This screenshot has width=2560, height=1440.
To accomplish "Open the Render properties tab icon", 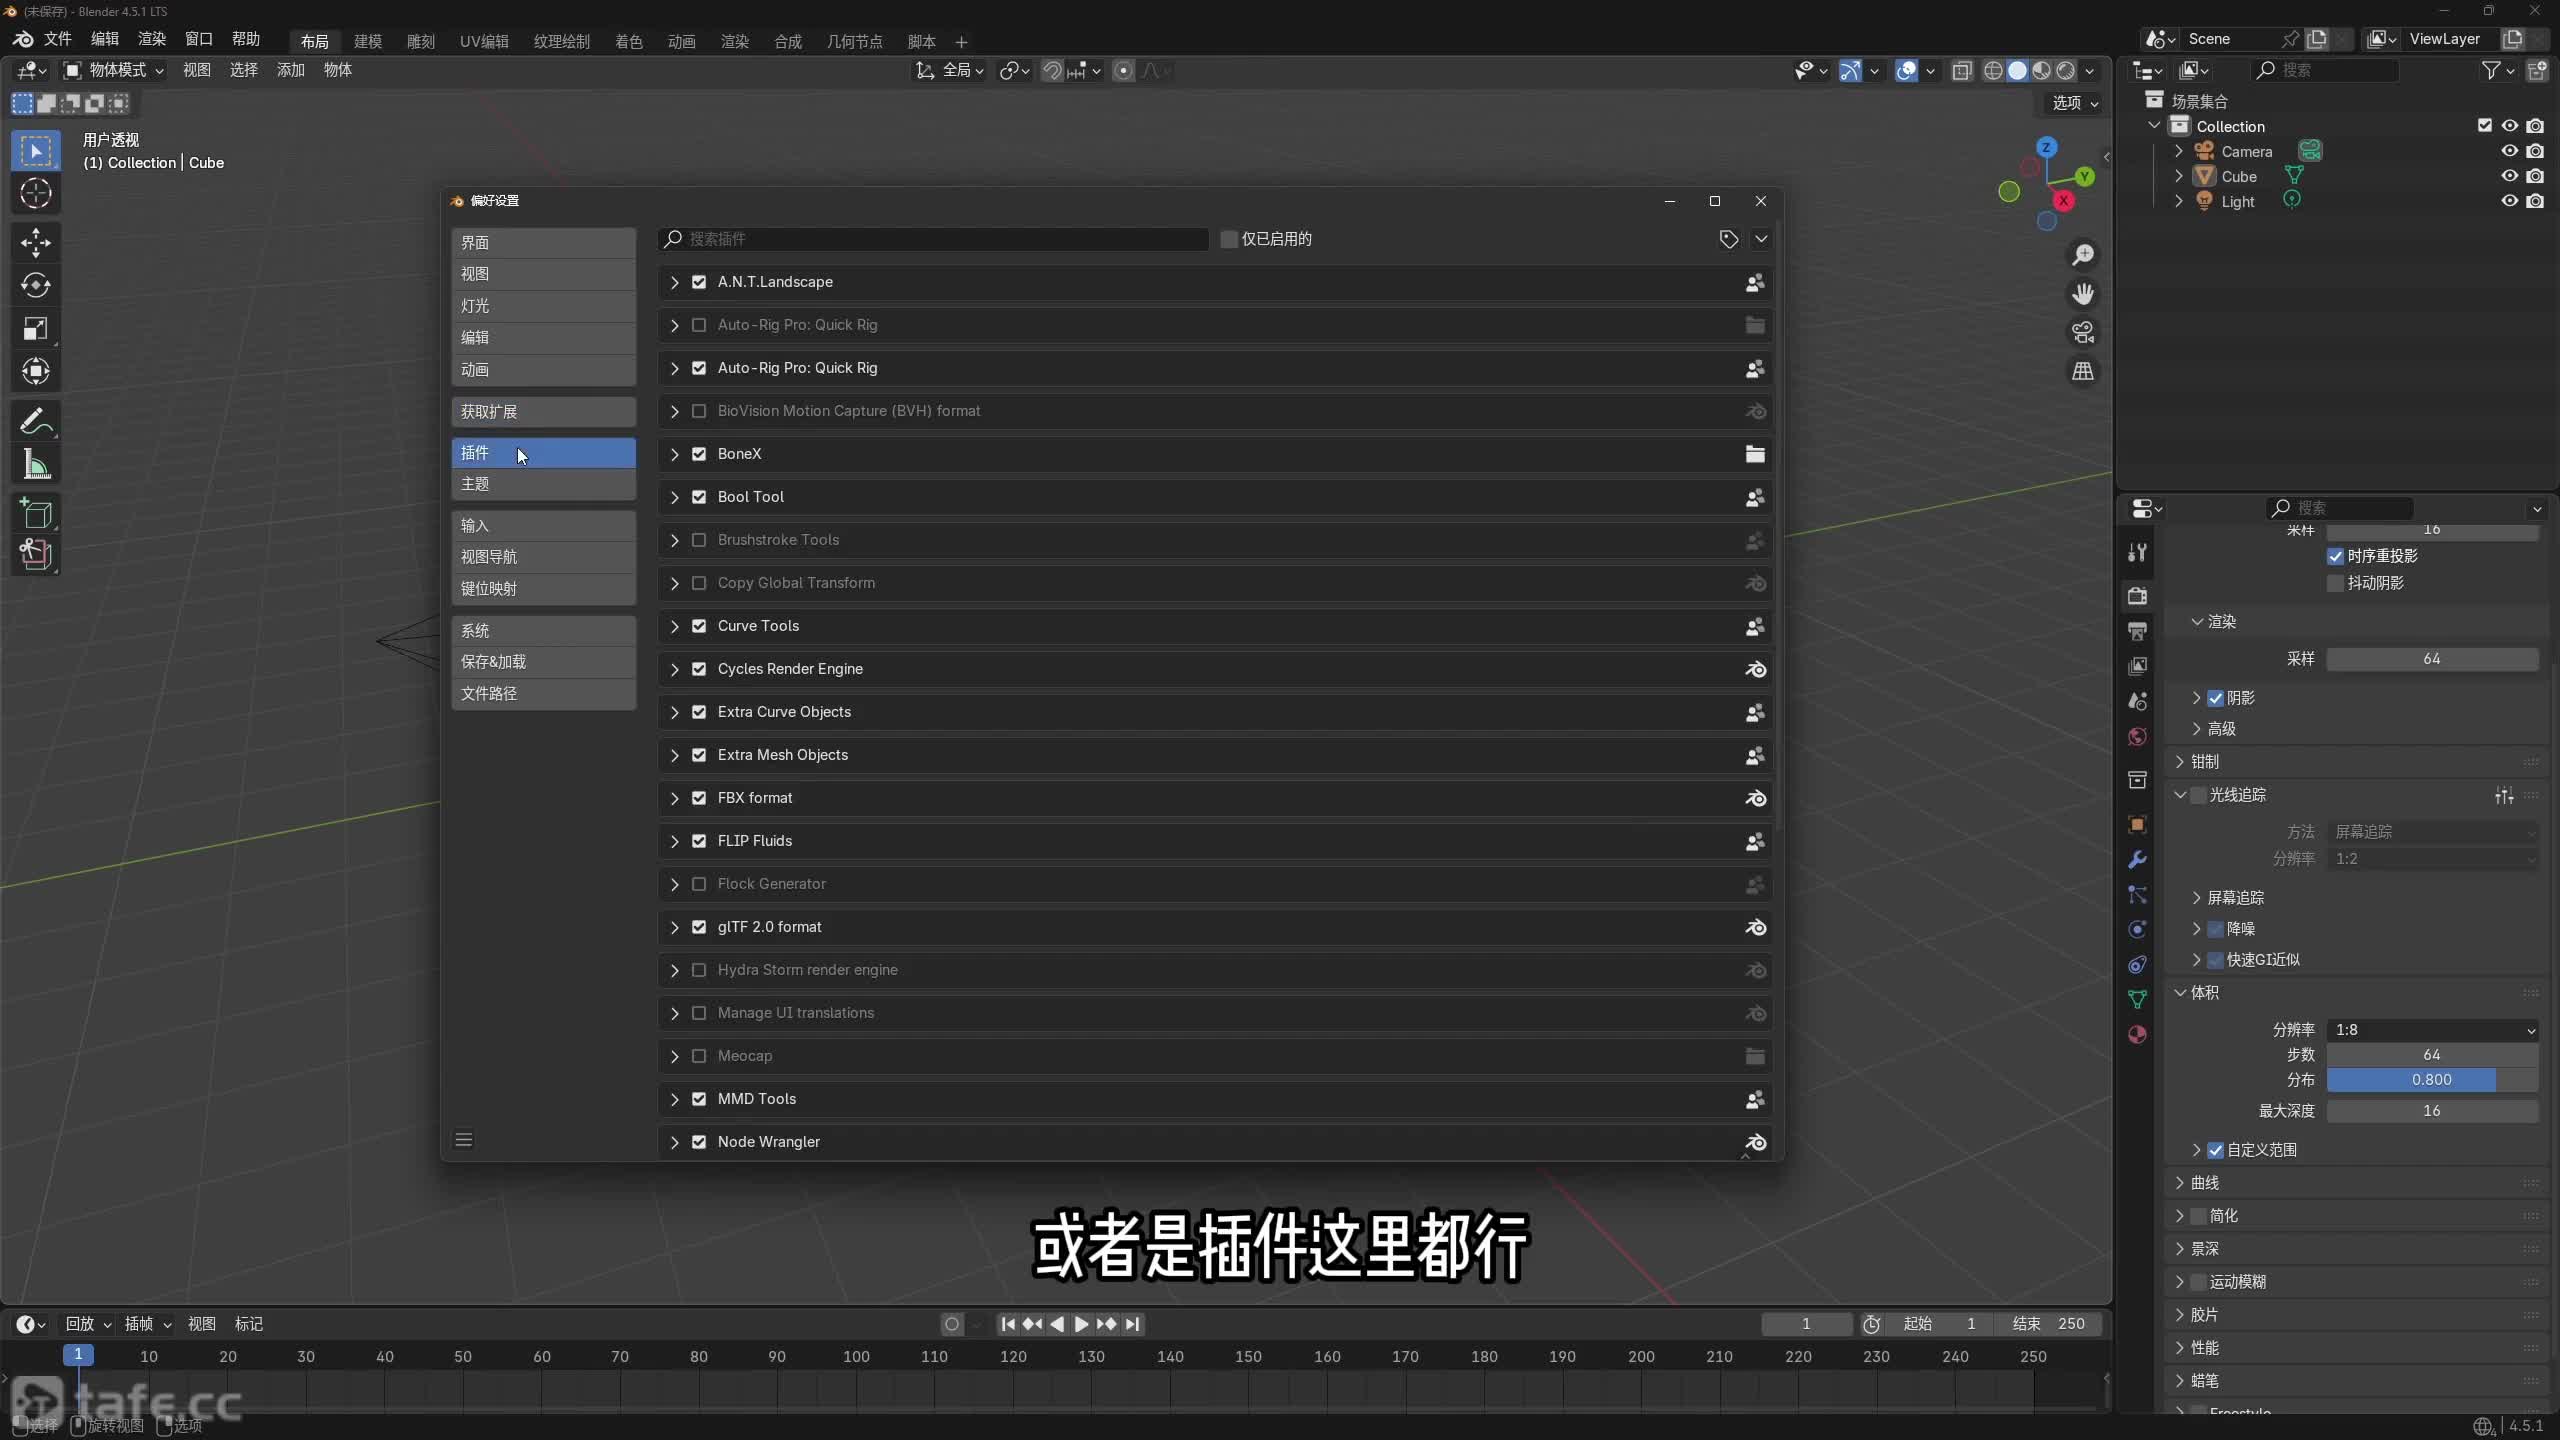I will [x=2138, y=596].
